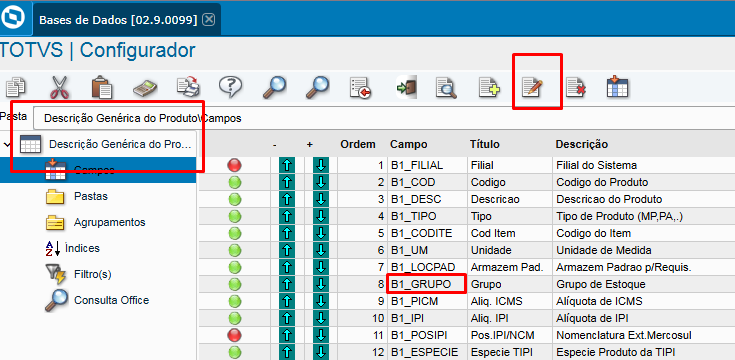735x360 pixels.
Task: Select the B1_TIPO field cell
Action: click(x=428, y=216)
